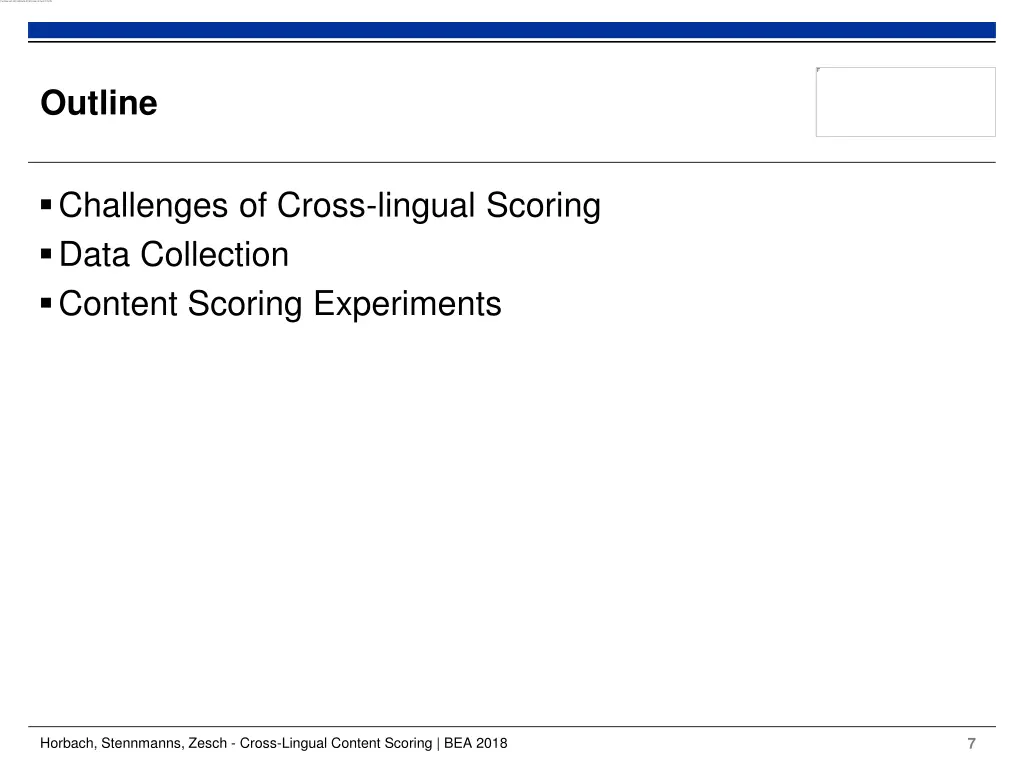Select the author names Horbach, Stennmanns, Zesch
This screenshot has width=1024, height=768.
pyautogui.click(x=133, y=743)
